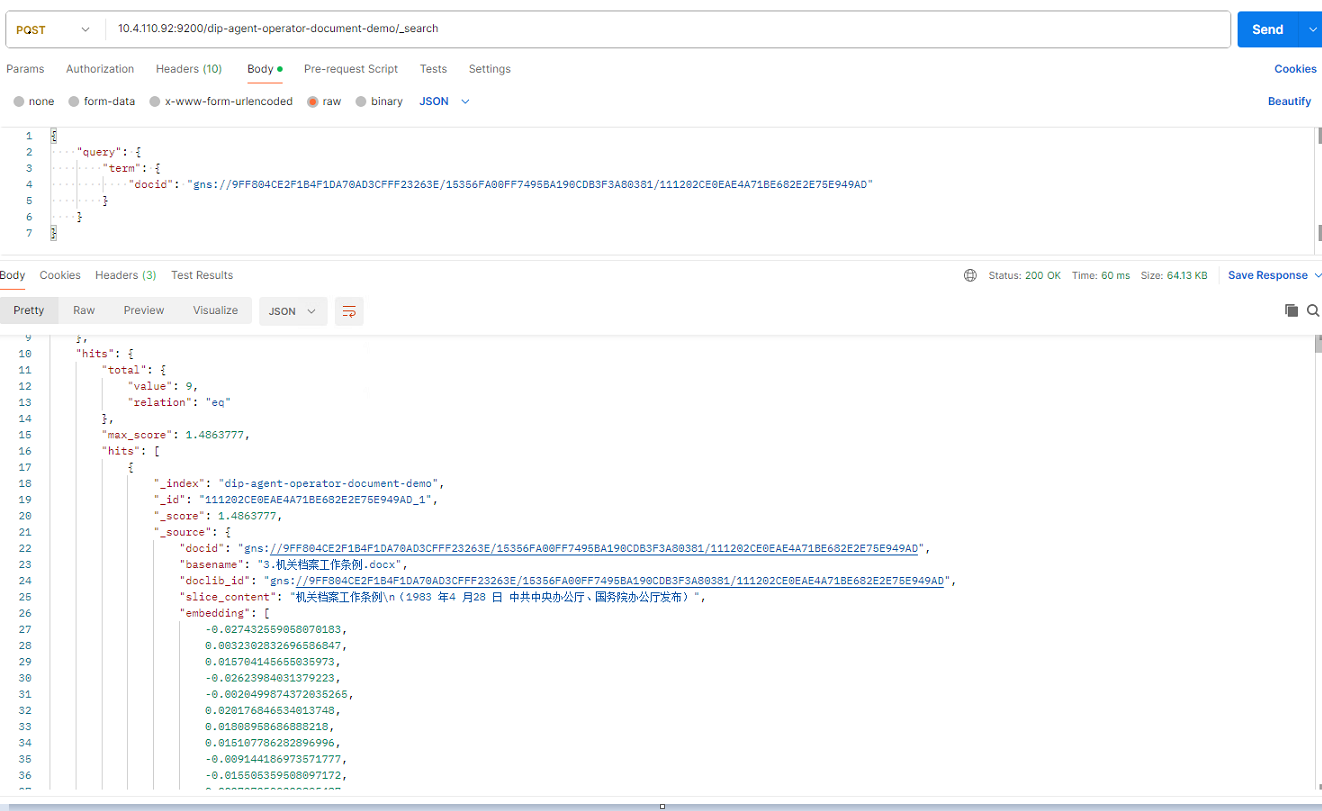Select the binary body radio button
Screen dimensions: 1322x811
pos(361,102)
